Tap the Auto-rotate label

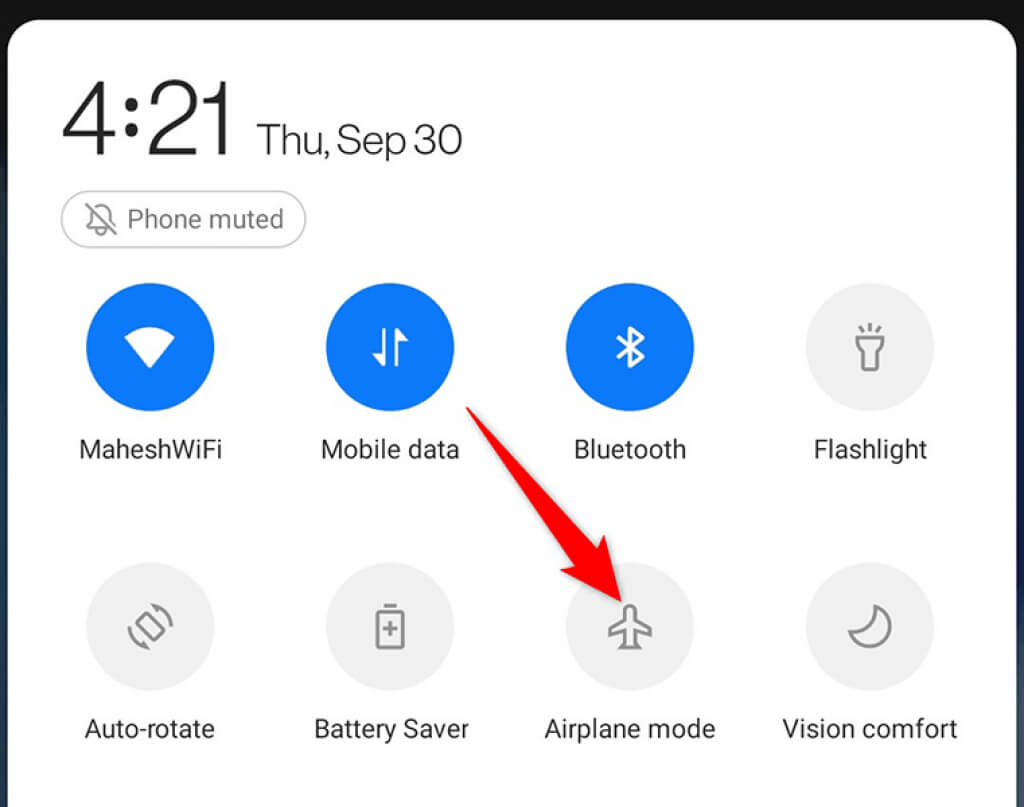pos(150,729)
